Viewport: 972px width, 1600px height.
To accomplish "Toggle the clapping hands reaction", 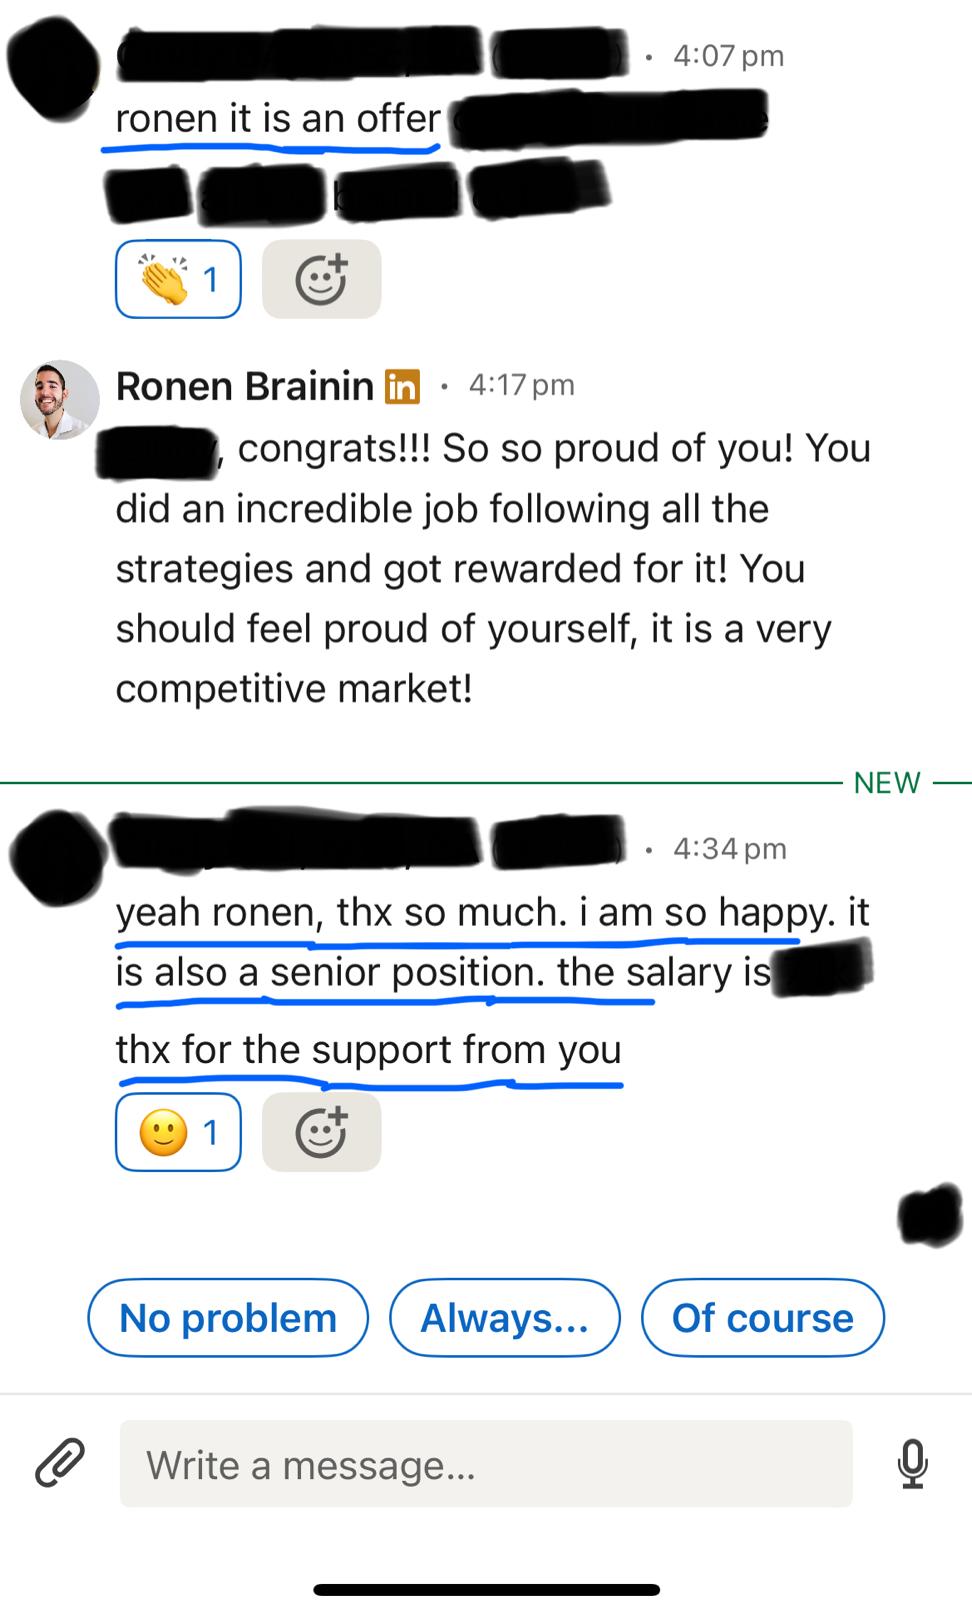I will coord(178,279).
